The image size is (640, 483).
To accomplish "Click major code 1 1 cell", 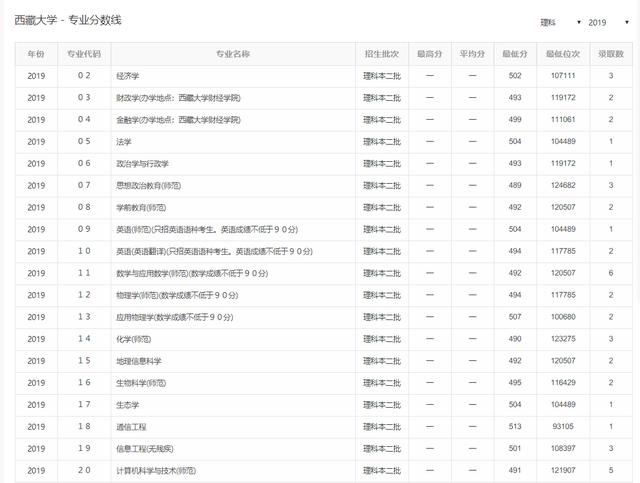I will [x=84, y=273].
